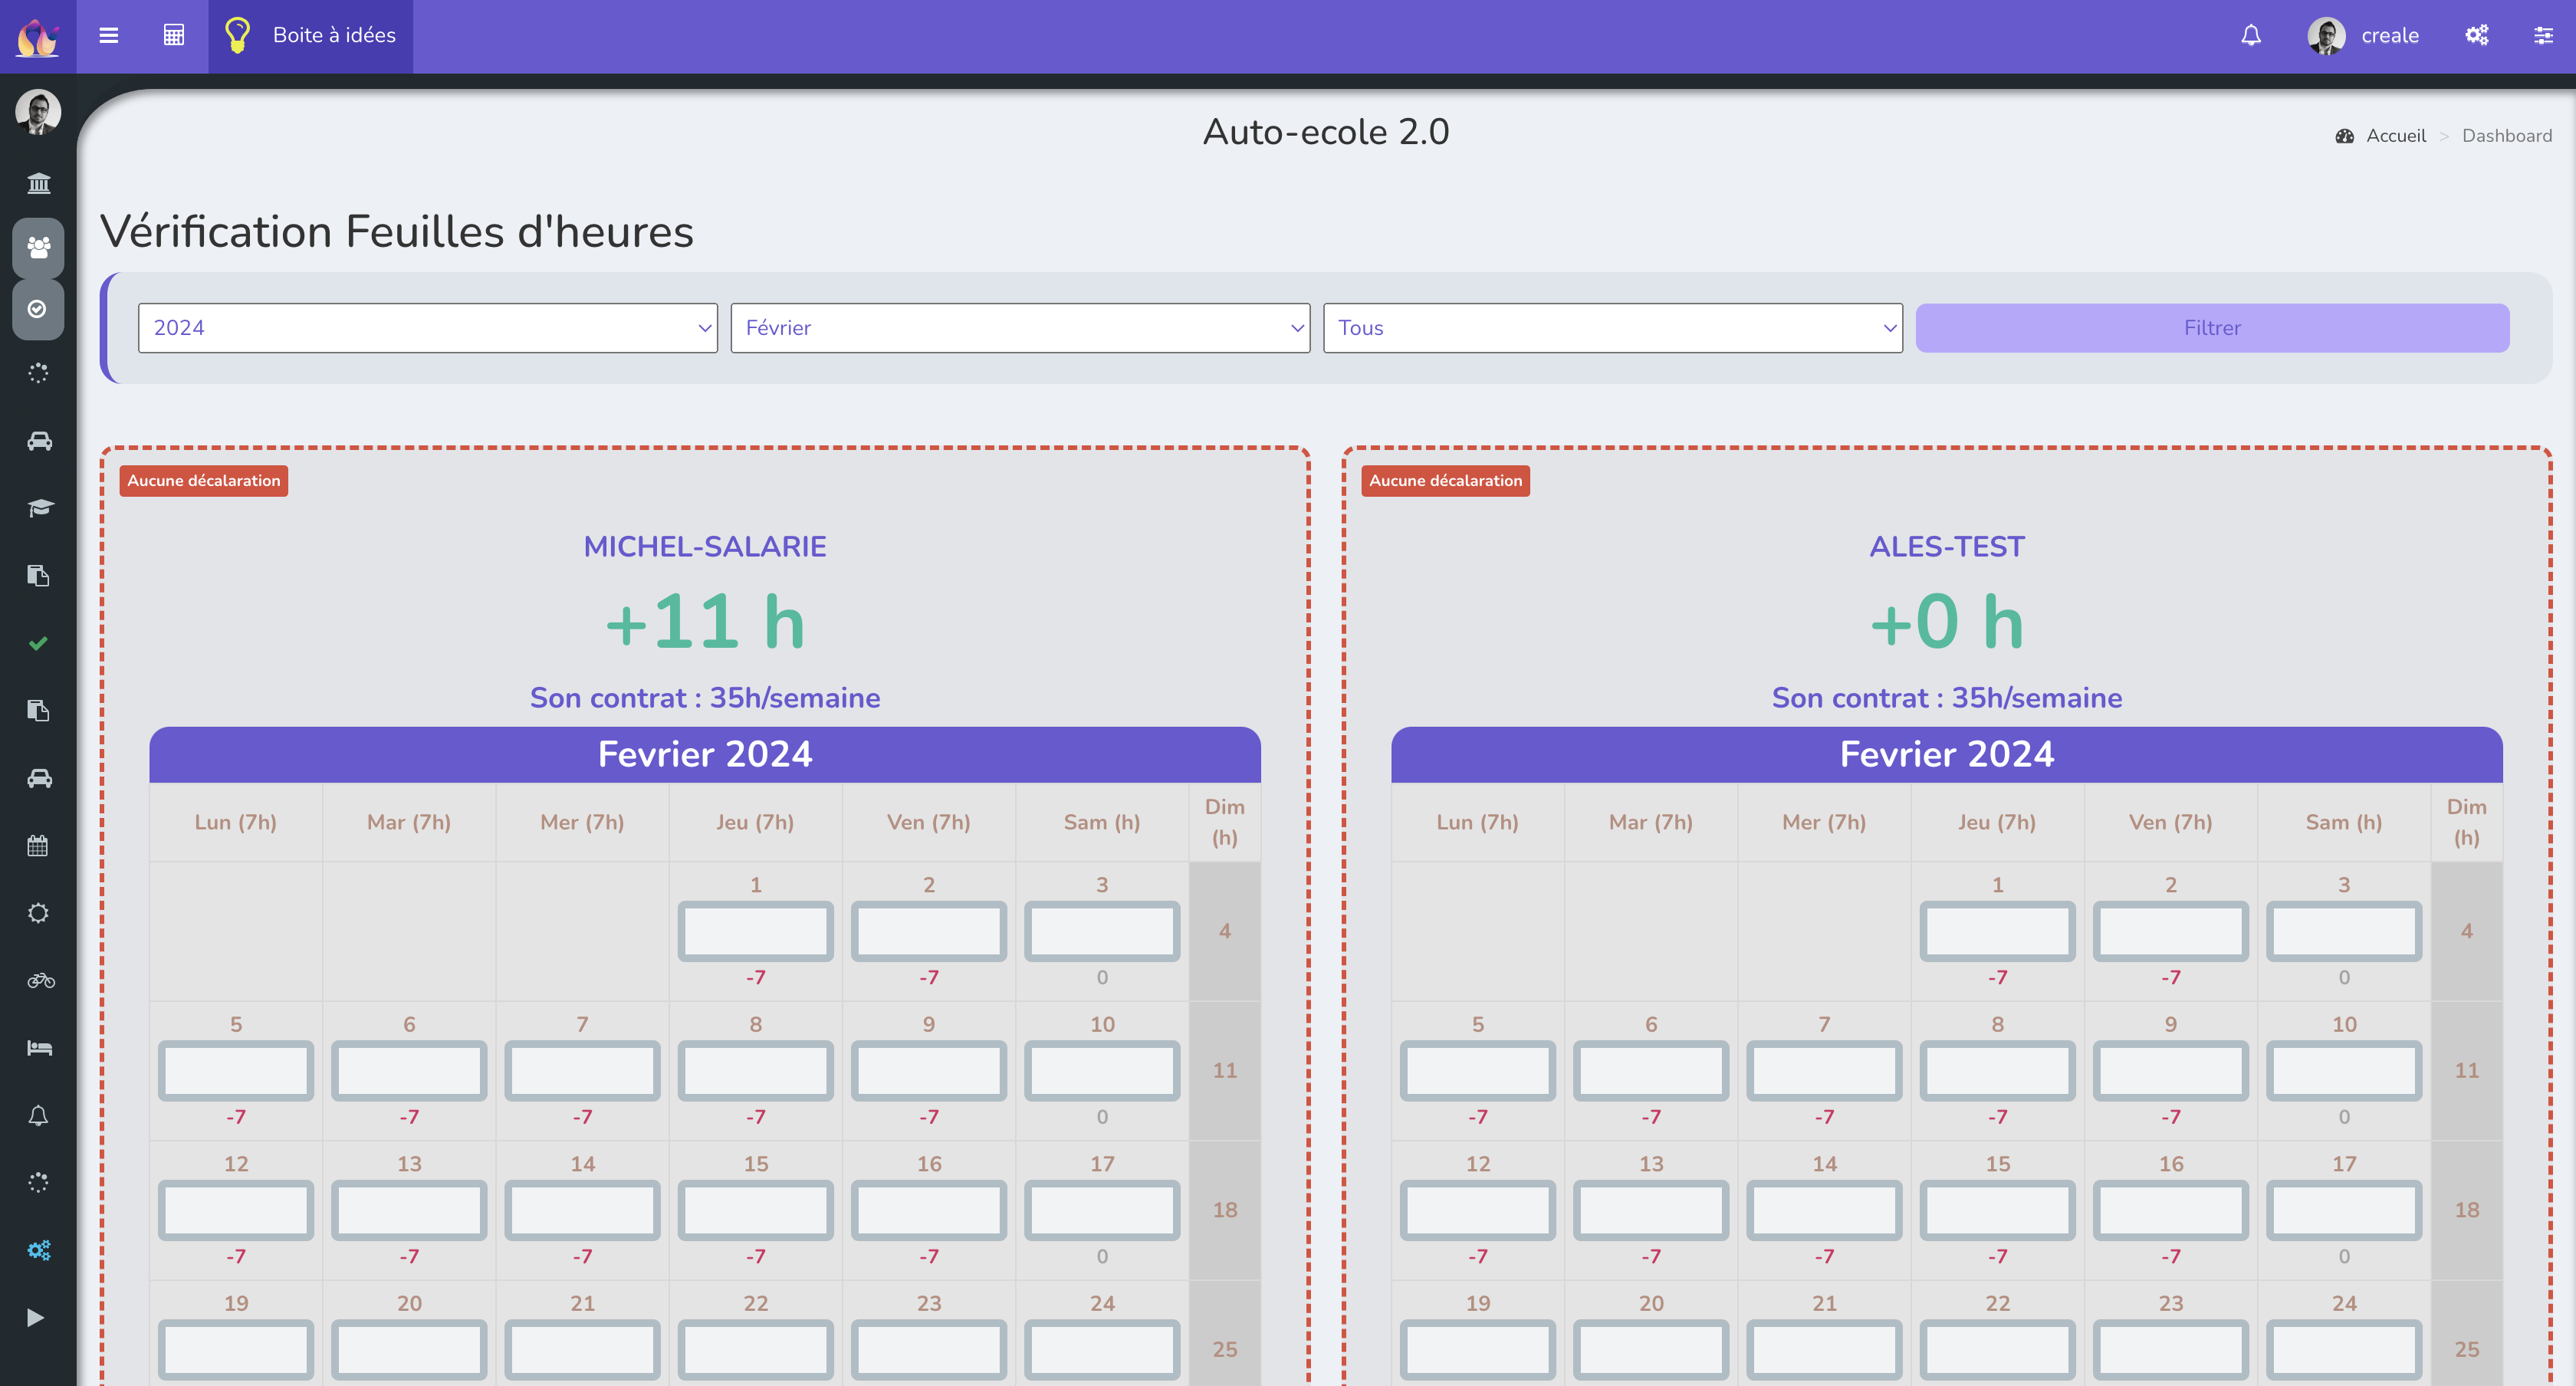Image resolution: width=2576 pixels, height=1386 pixels.
Task: Click the documents icon below the green checkmark
Action: [x=38, y=710]
